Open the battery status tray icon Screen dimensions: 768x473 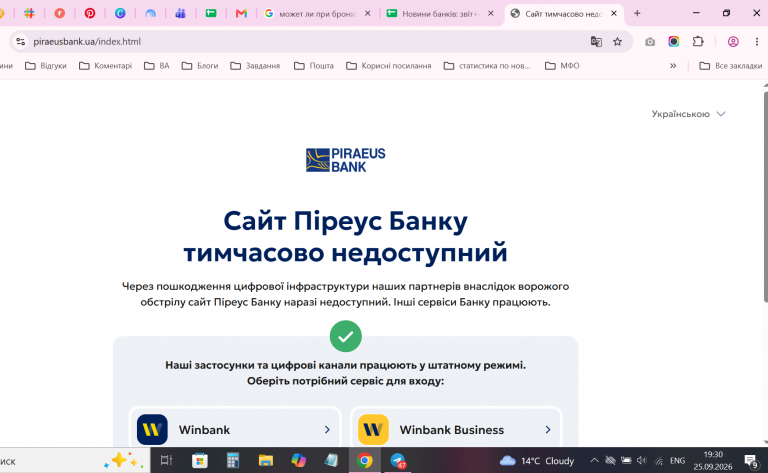626,461
